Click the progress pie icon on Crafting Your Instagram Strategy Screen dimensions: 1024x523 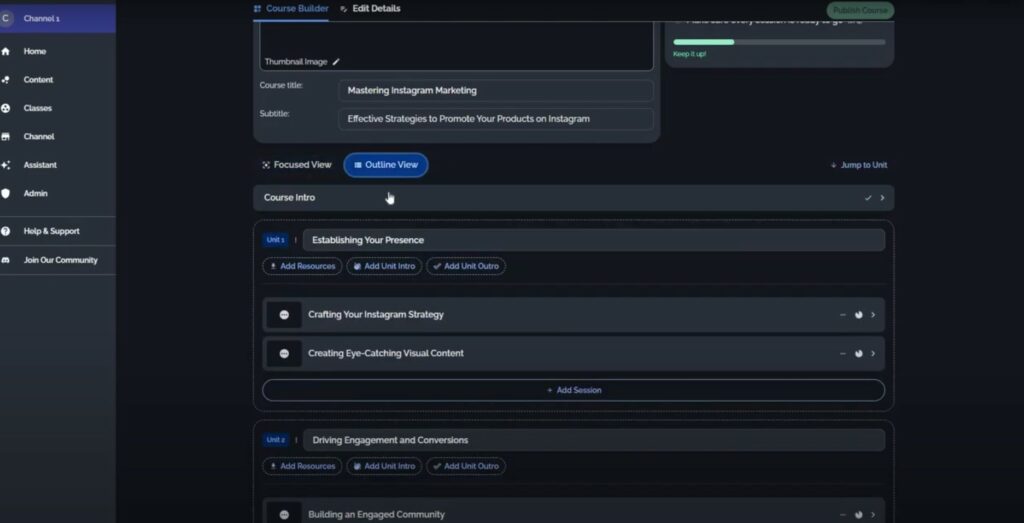(859, 315)
